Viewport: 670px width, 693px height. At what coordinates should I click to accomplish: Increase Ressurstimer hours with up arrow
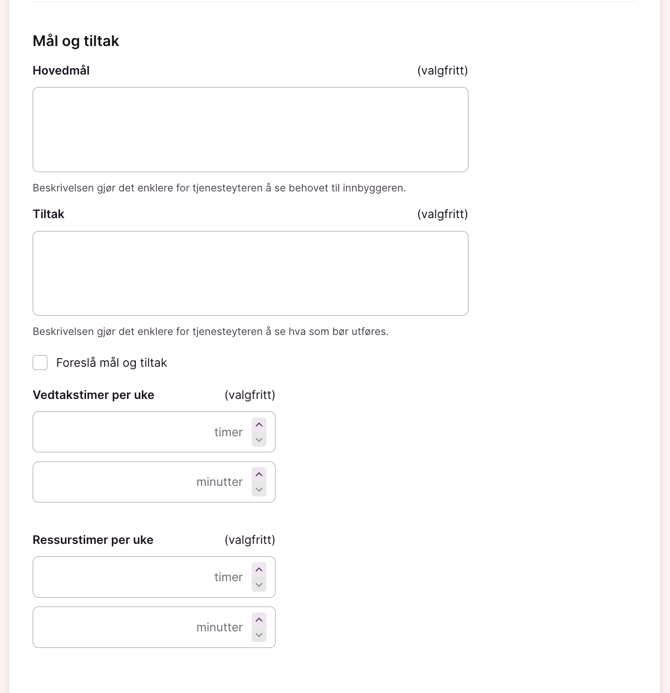259,570
